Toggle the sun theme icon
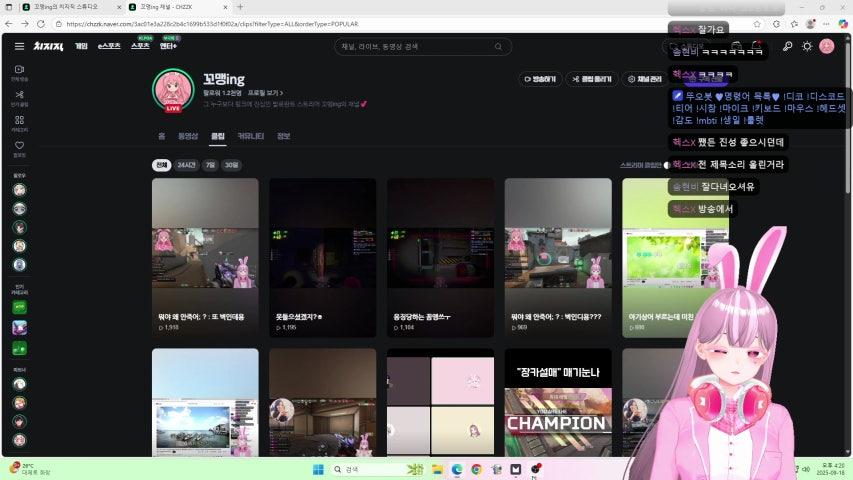The width and height of the screenshot is (853, 480). [807, 46]
